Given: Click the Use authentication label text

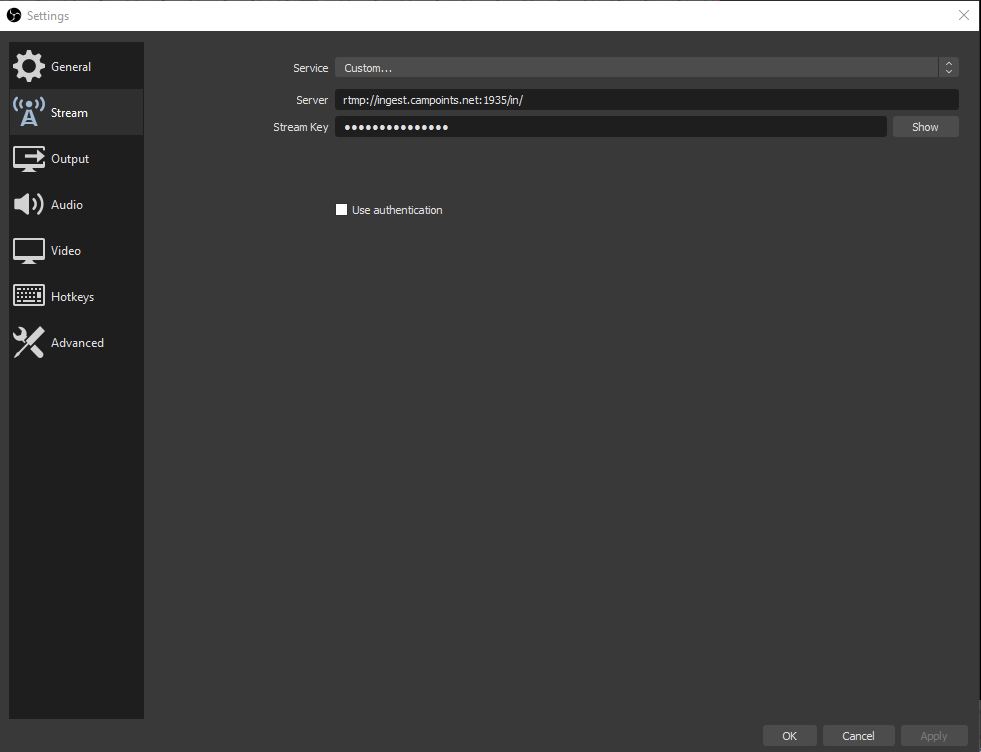Looking at the screenshot, I should coord(397,210).
